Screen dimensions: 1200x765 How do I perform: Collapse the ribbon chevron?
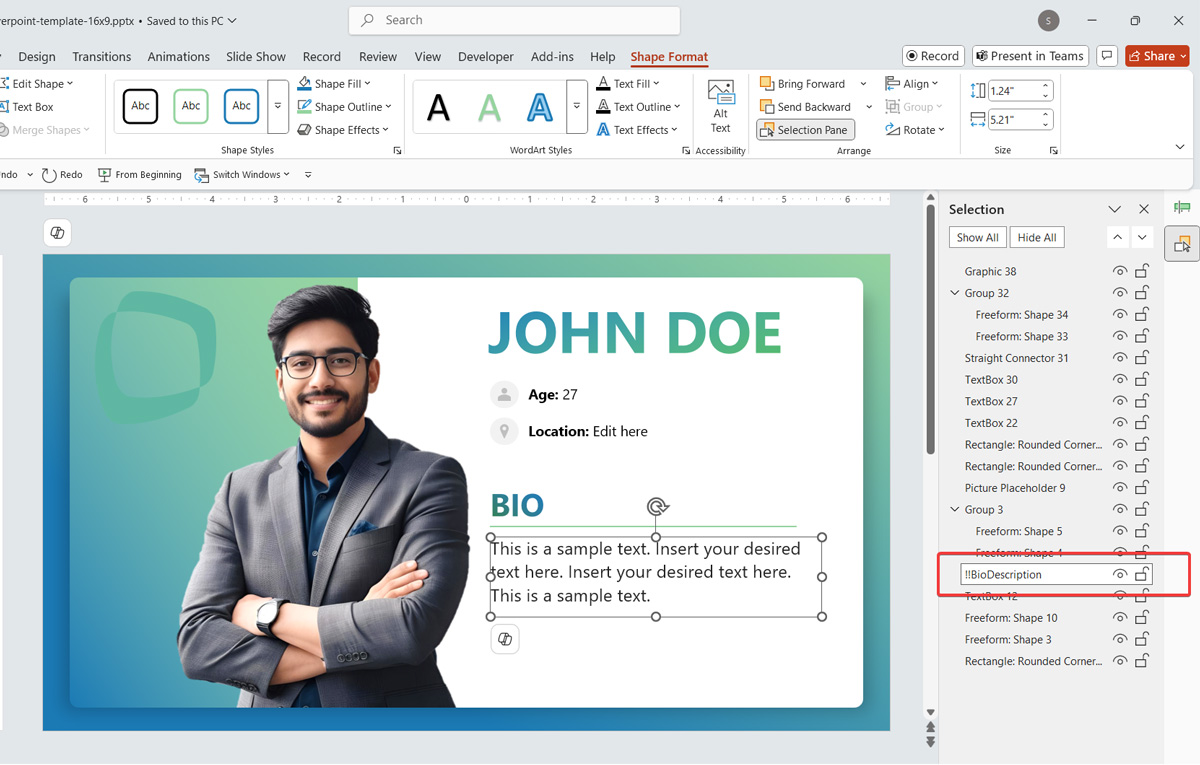point(1180,147)
